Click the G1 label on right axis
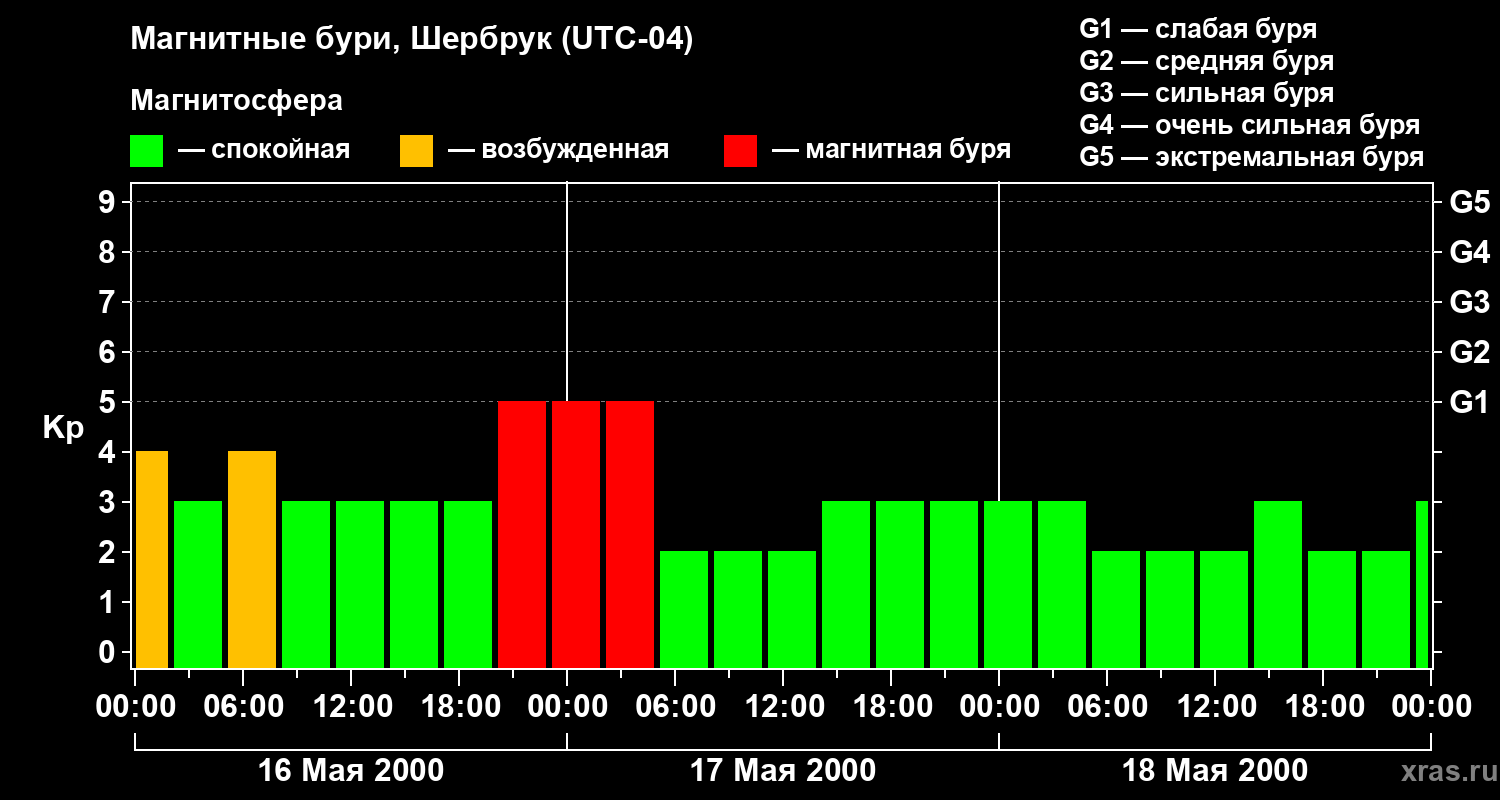Screen dimensions: 1500x800 1469,403
